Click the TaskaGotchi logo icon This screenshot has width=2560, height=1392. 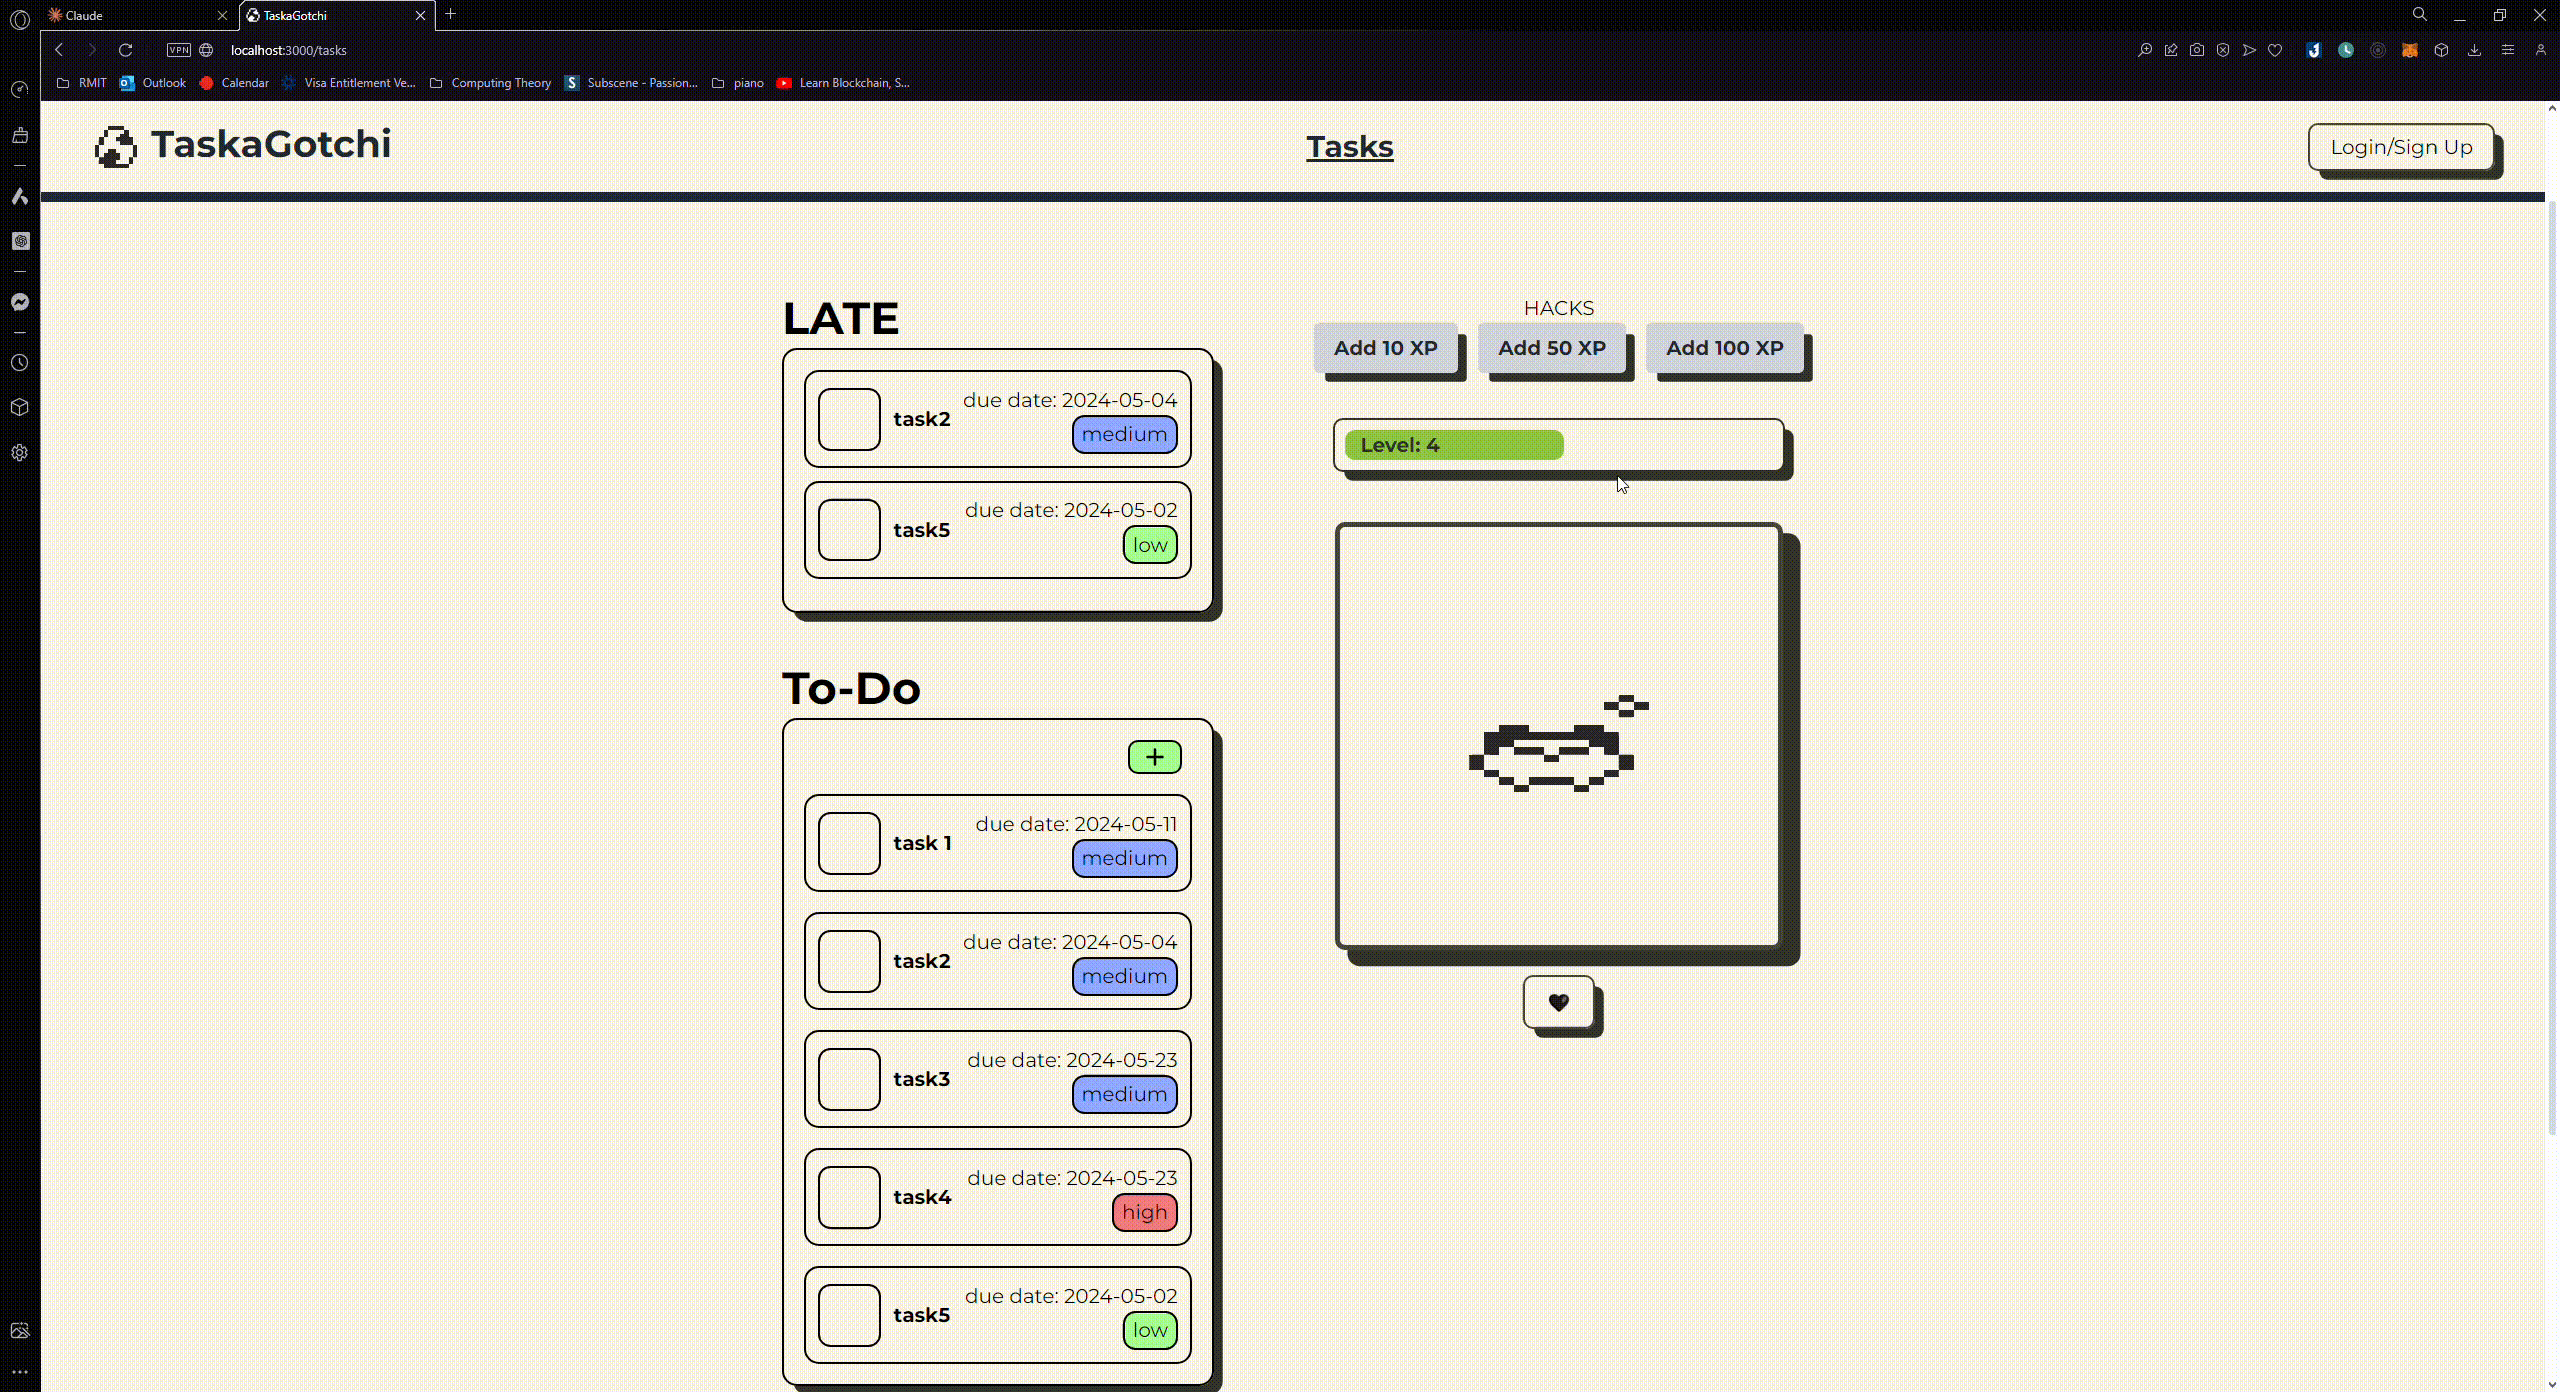coord(116,146)
